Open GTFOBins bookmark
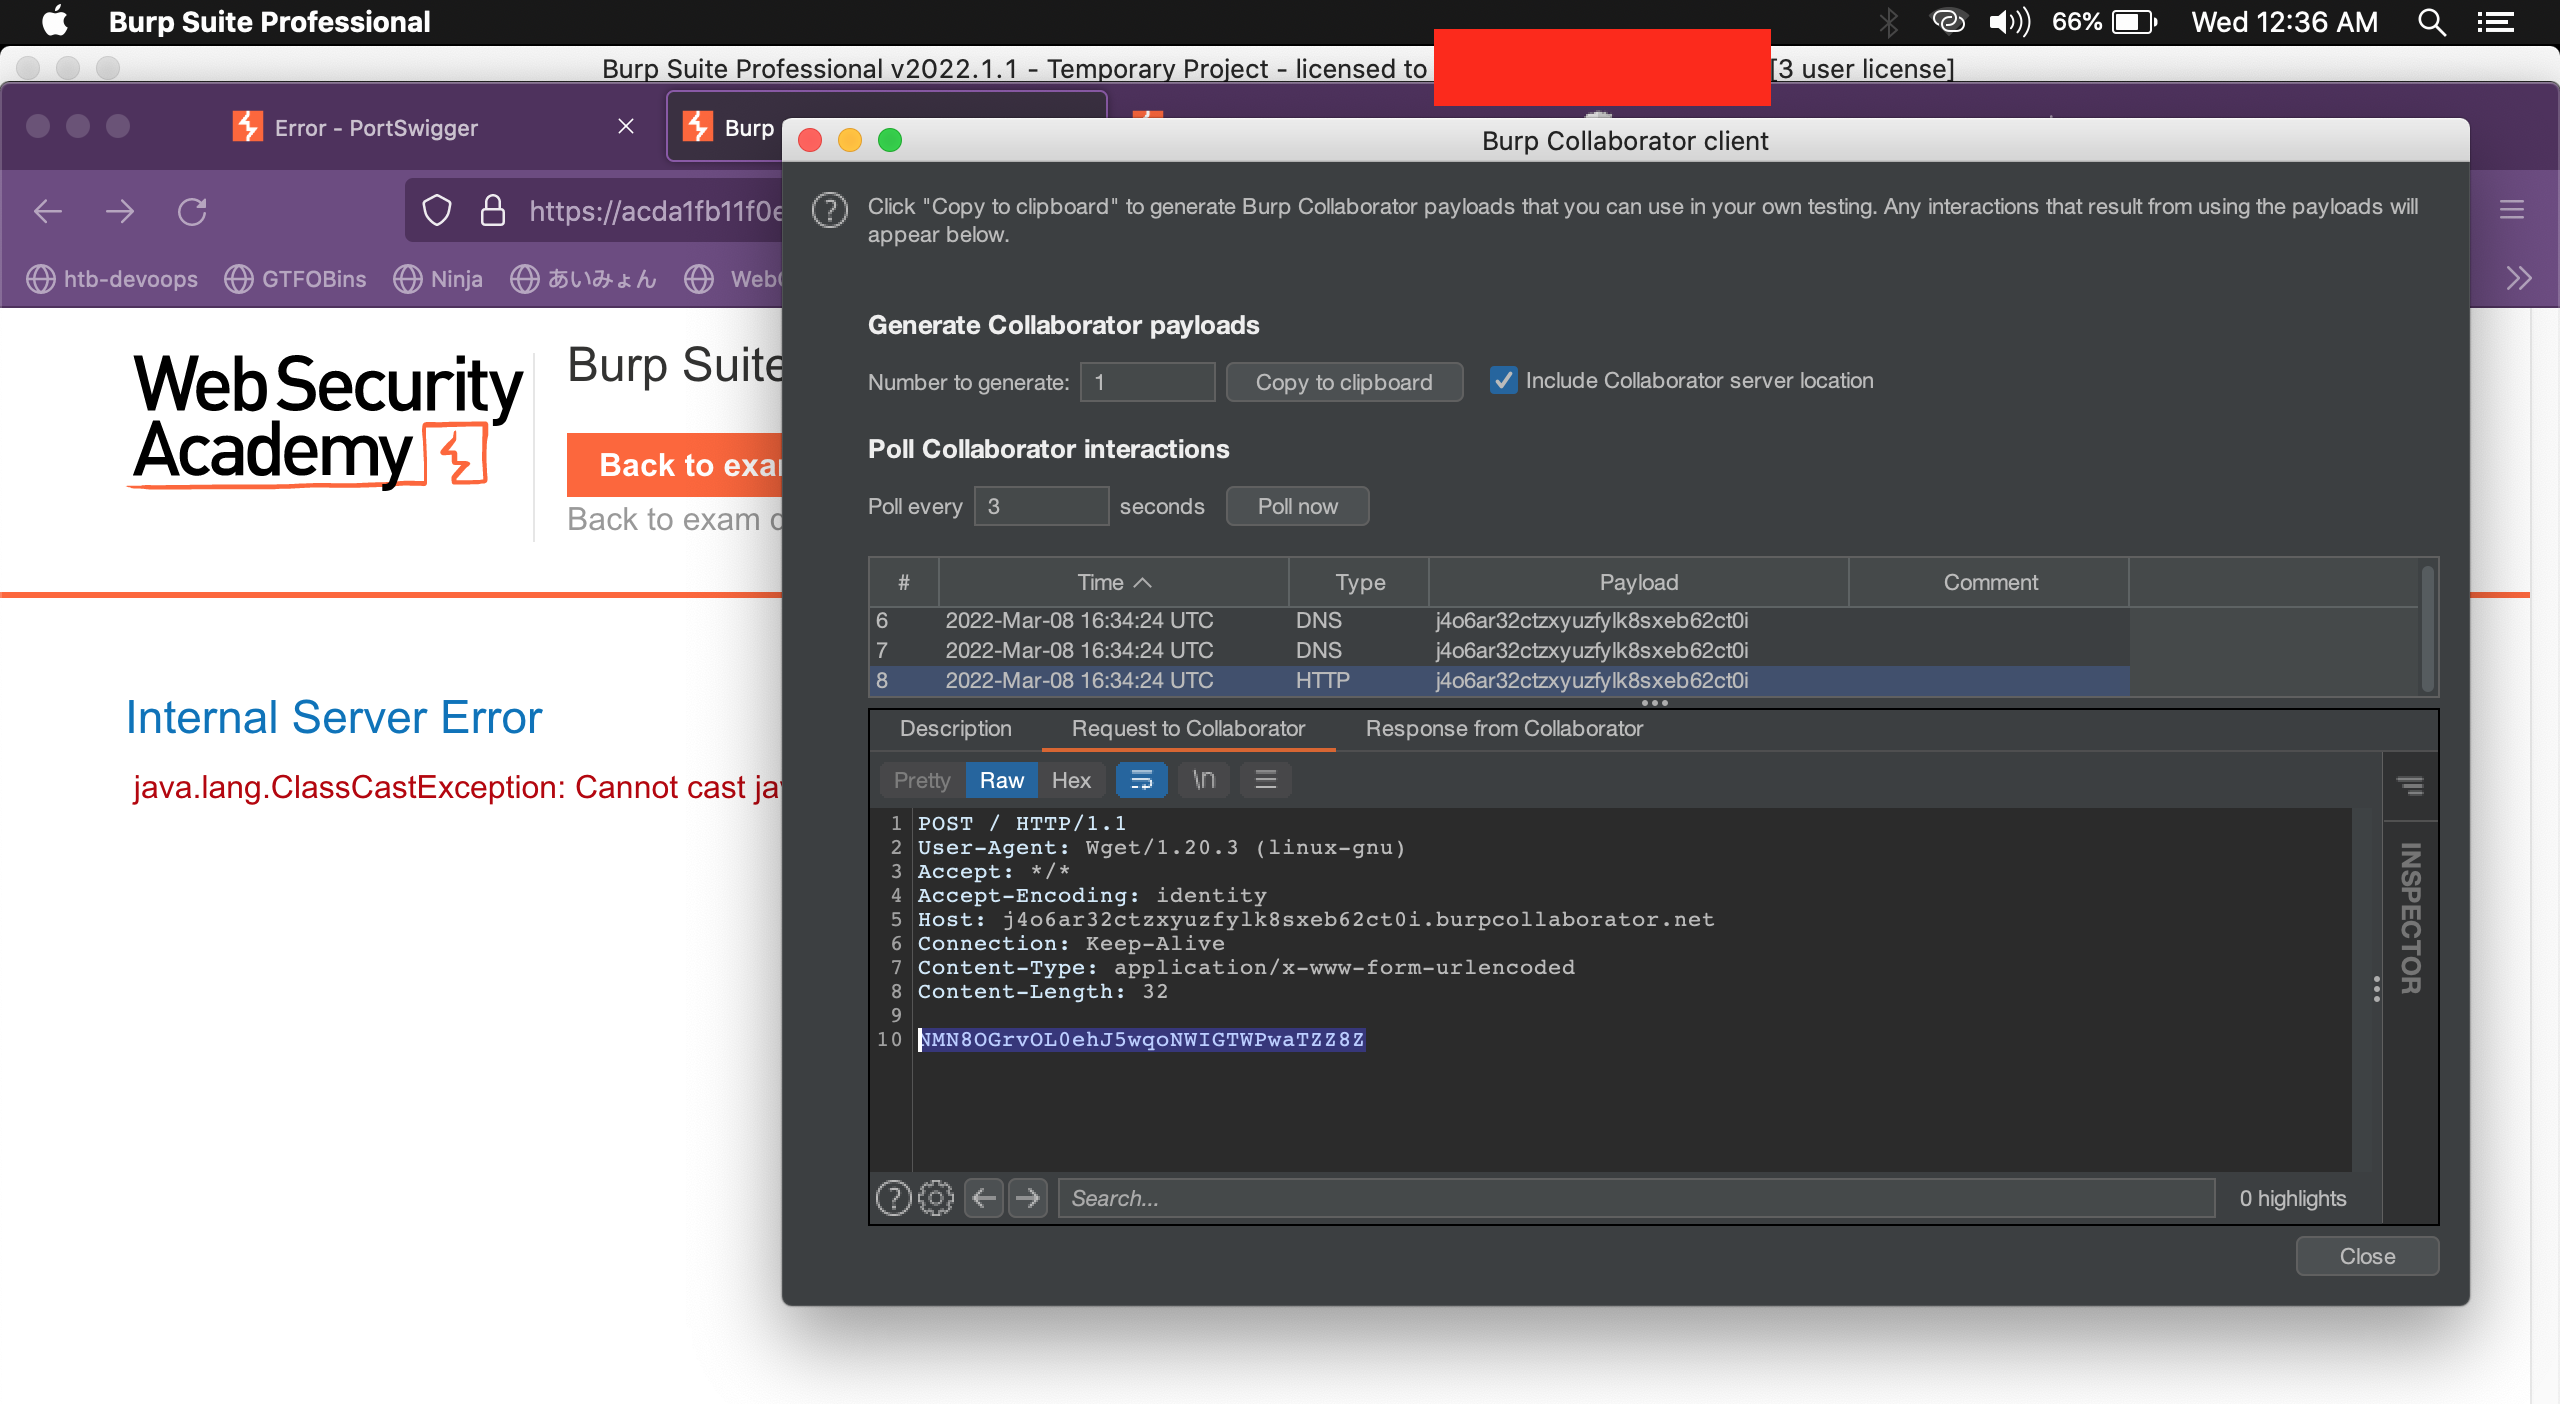This screenshot has height=1404, width=2560. point(295,279)
